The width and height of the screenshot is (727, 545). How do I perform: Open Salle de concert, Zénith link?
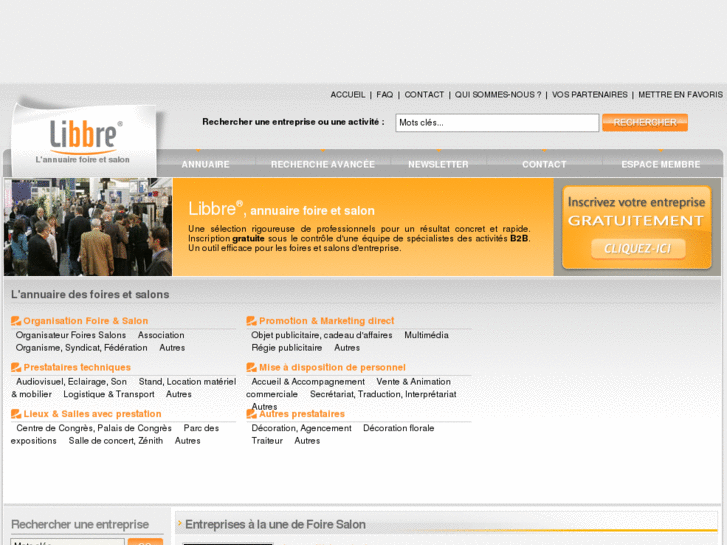116,441
